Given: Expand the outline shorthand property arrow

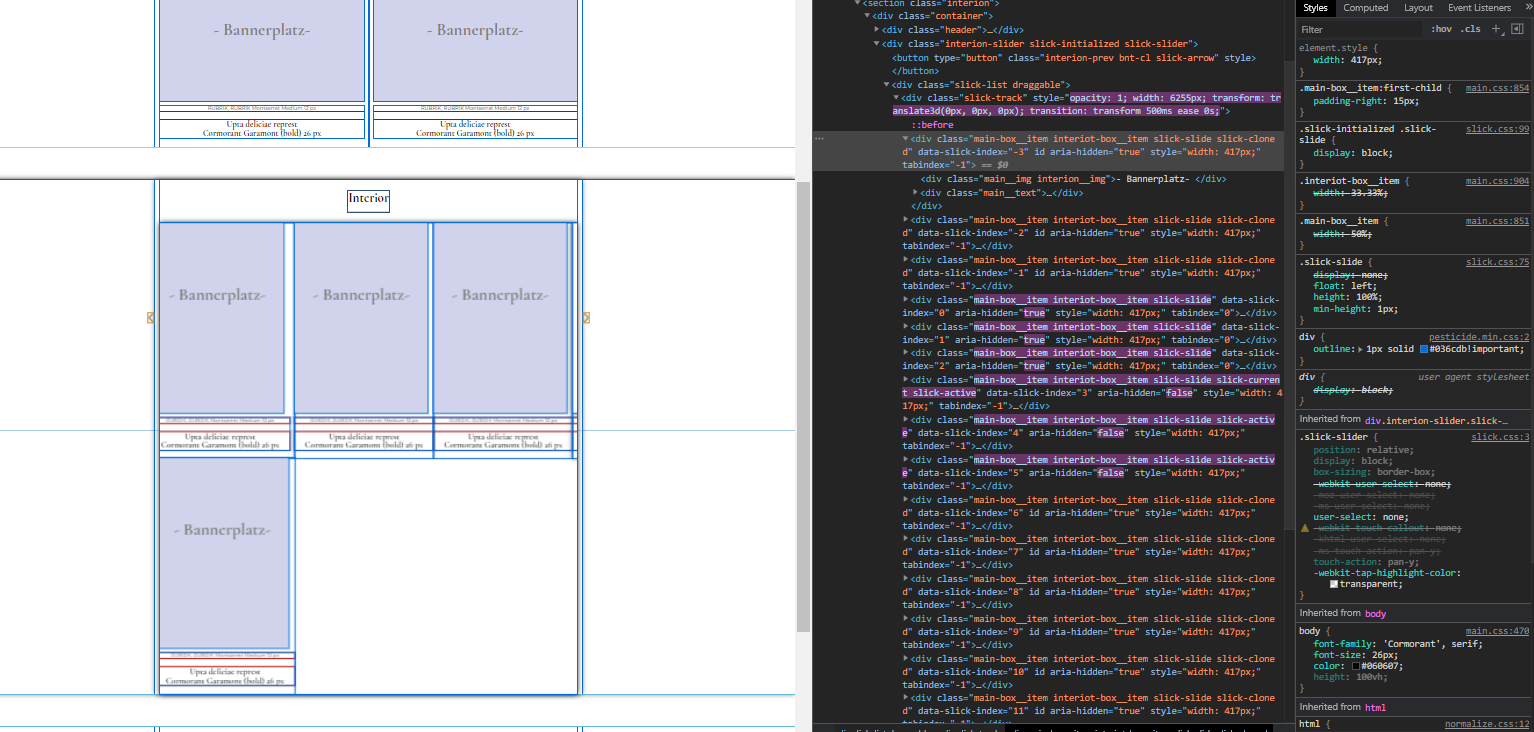Looking at the screenshot, I should coord(1360,349).
